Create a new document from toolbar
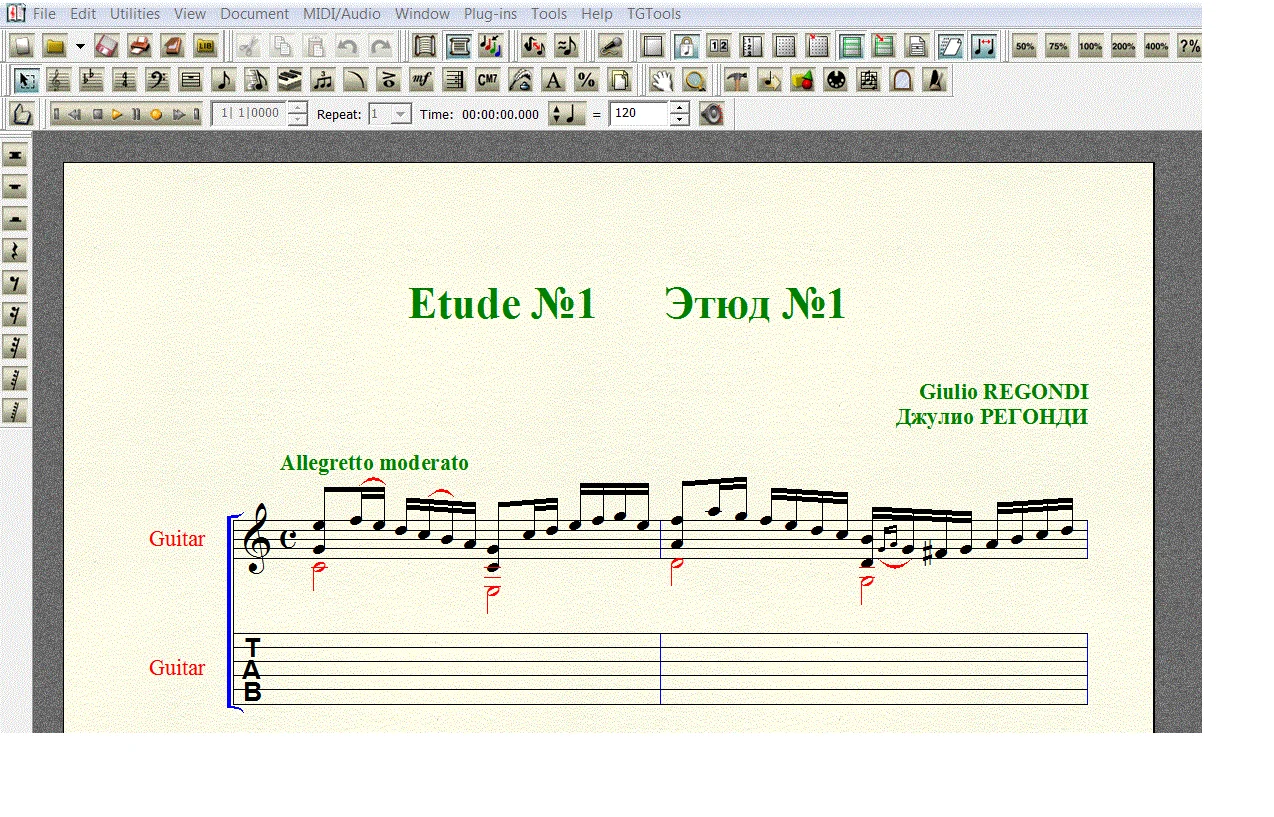 22,46
